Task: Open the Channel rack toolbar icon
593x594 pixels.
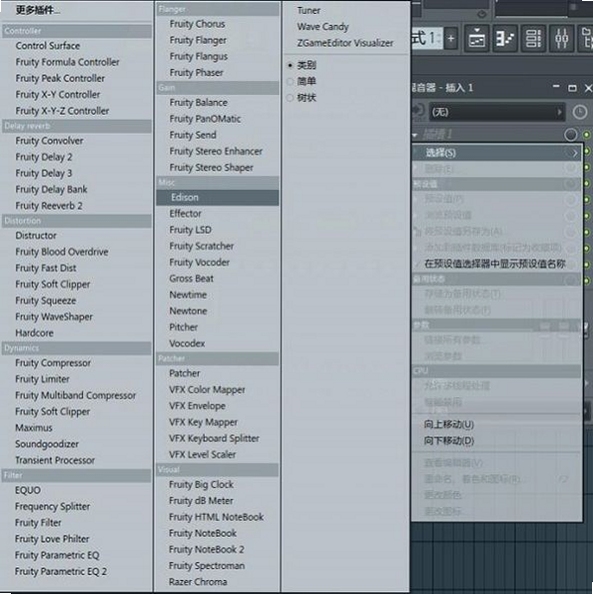Action: coord(533,38)
